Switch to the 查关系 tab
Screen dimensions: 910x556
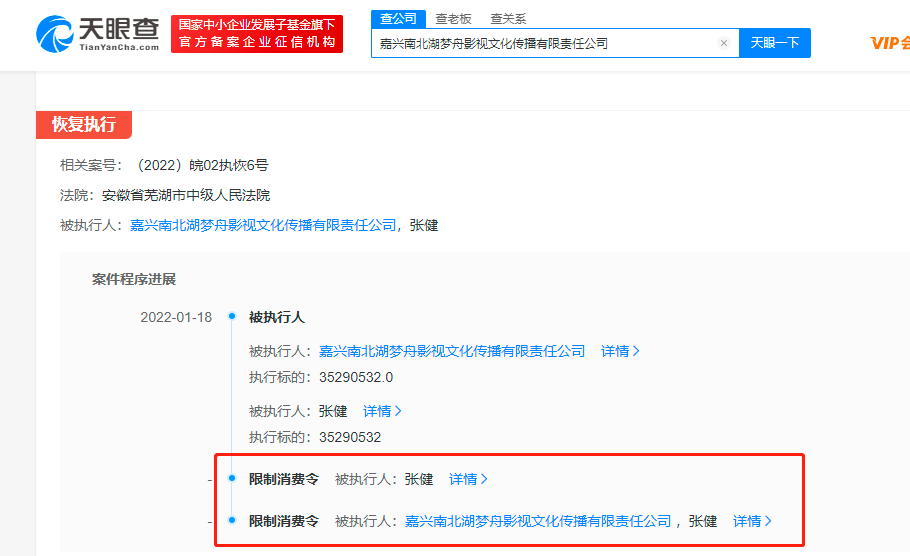click(508, 19)
